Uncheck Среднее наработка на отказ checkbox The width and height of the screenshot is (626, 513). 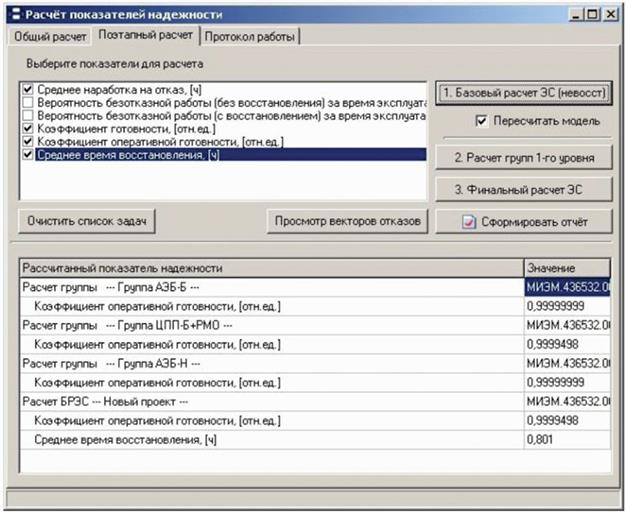coord(27,90)
